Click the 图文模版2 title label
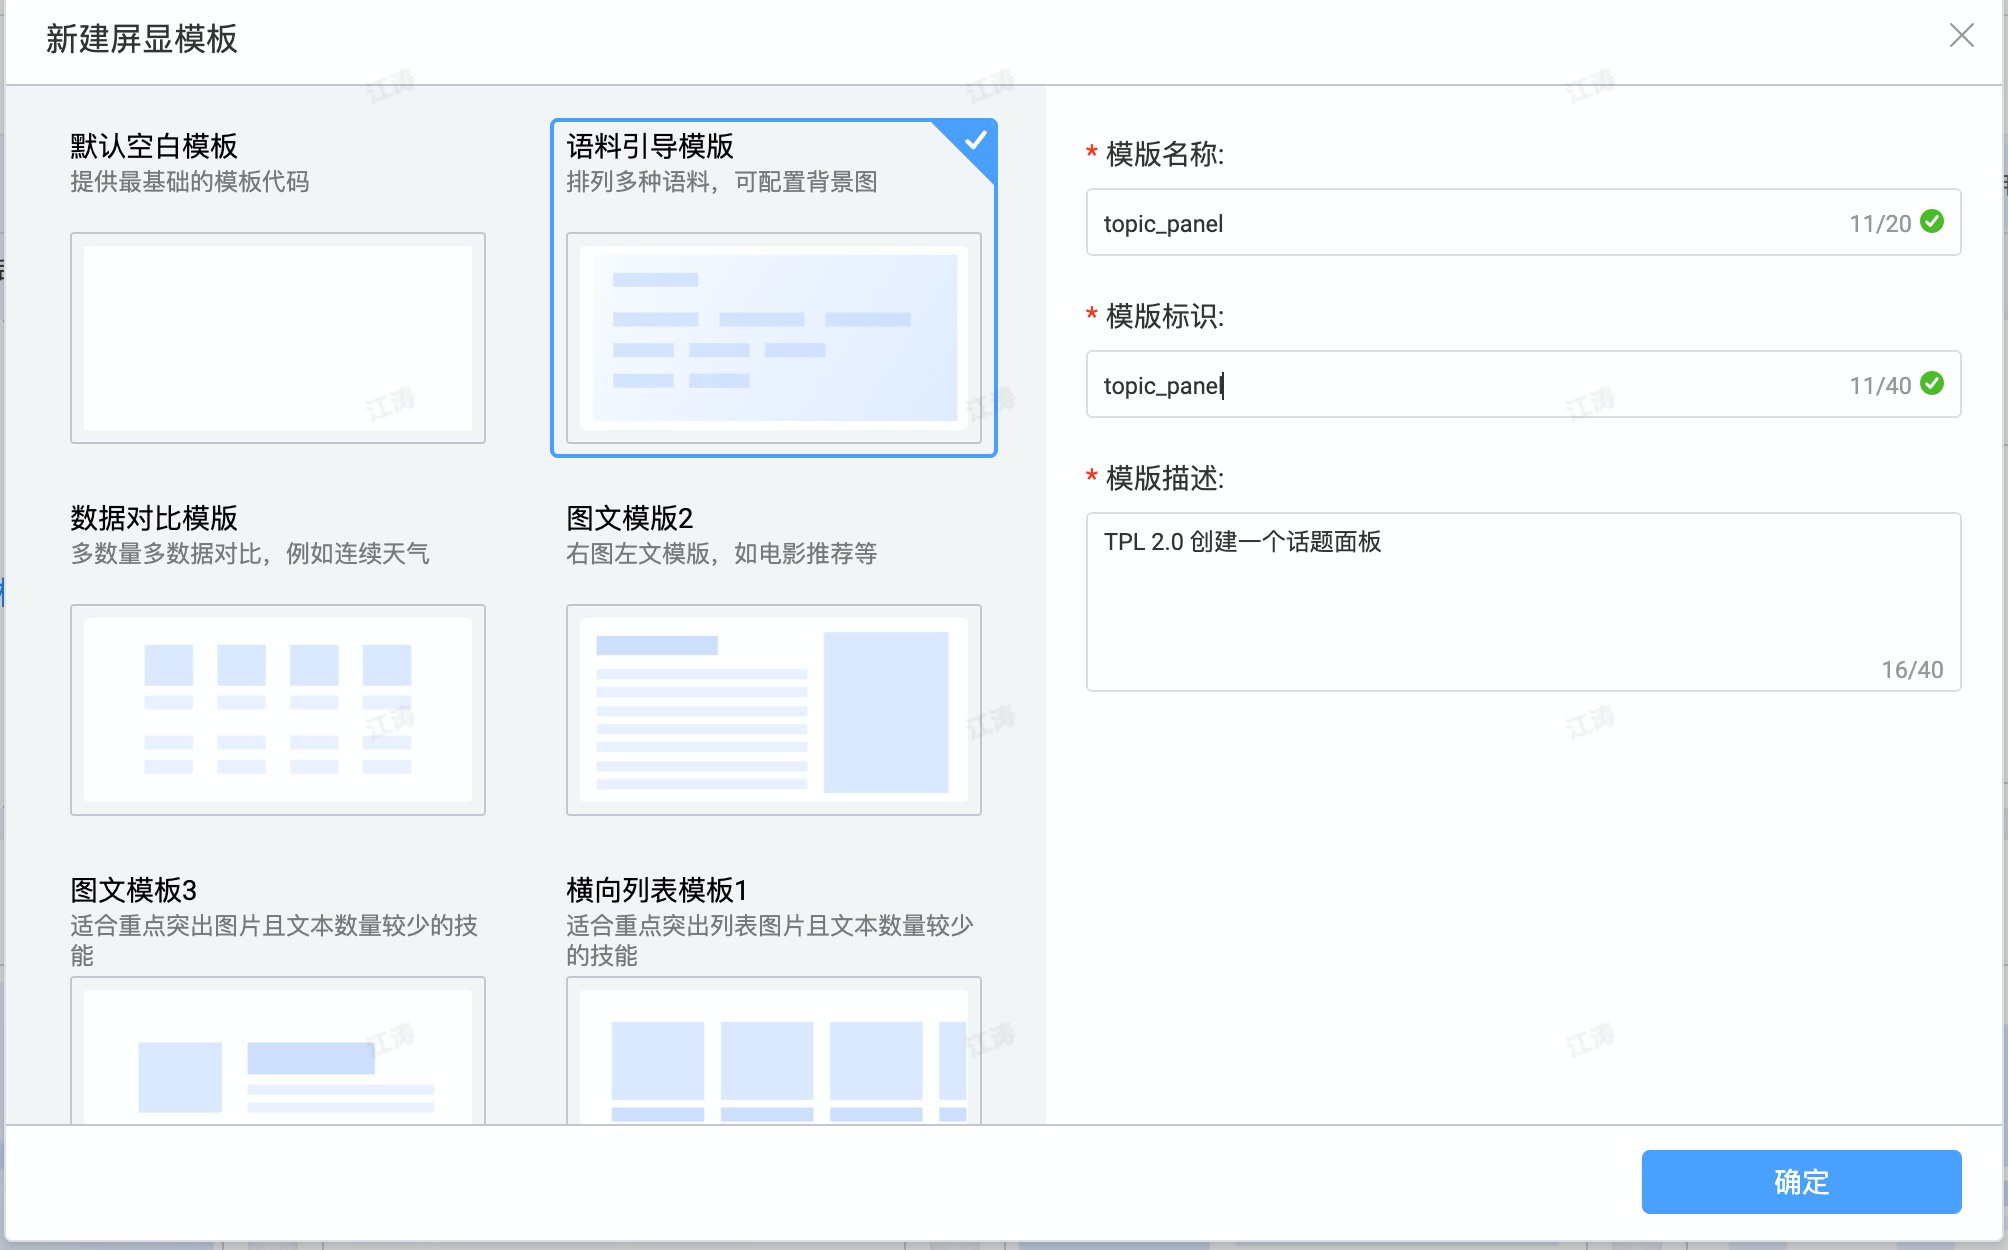Image resolution: width=2008 pixels, height=1250 pixels. (629, 518)
